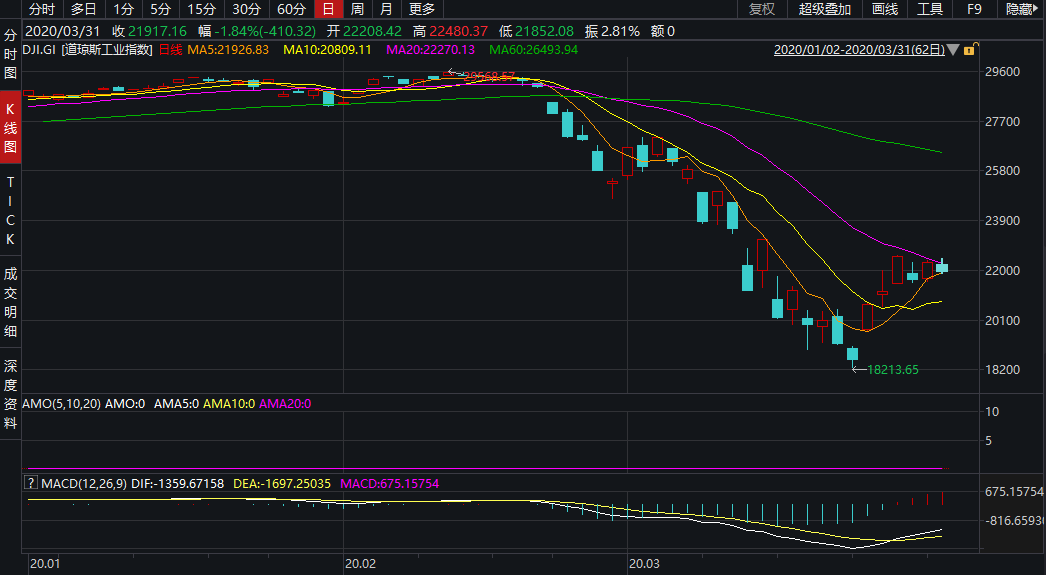Open the 画线 drawing tools

(885, 9)
